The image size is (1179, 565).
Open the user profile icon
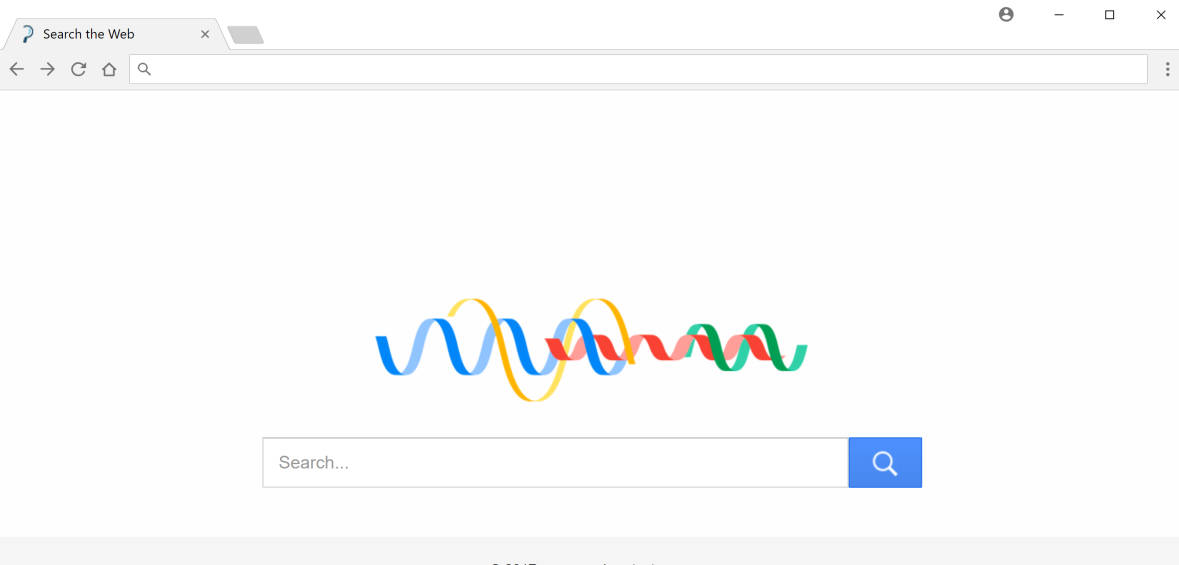[1006, 15]
